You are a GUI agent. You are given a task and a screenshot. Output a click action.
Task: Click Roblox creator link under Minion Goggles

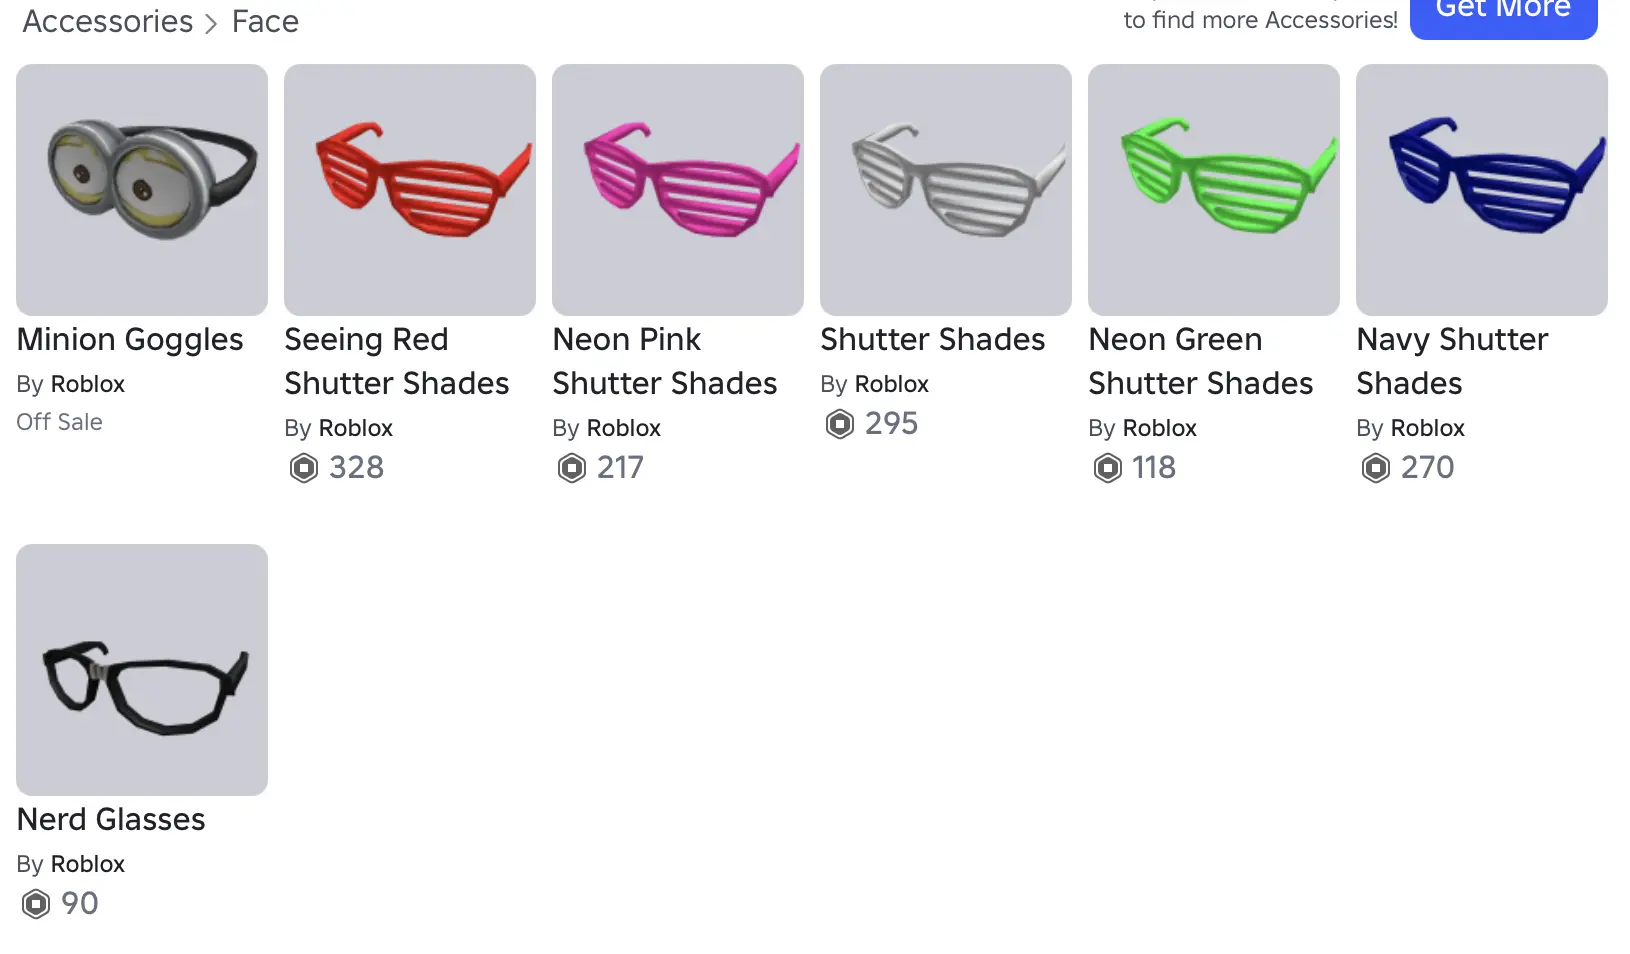coord(88,384)
